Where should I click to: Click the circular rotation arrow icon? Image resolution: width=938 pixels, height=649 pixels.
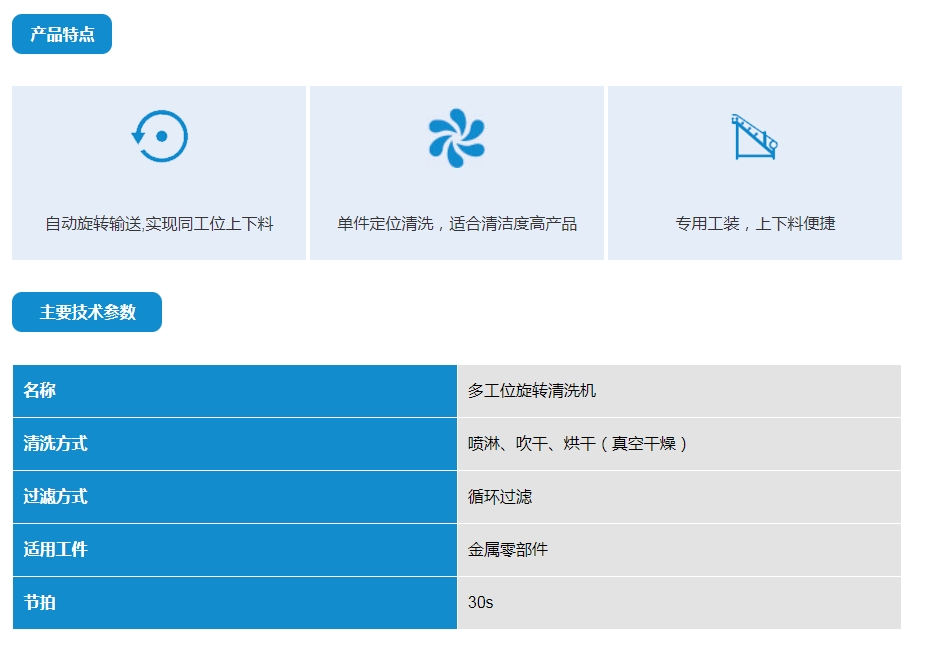(x=160, y=136)
